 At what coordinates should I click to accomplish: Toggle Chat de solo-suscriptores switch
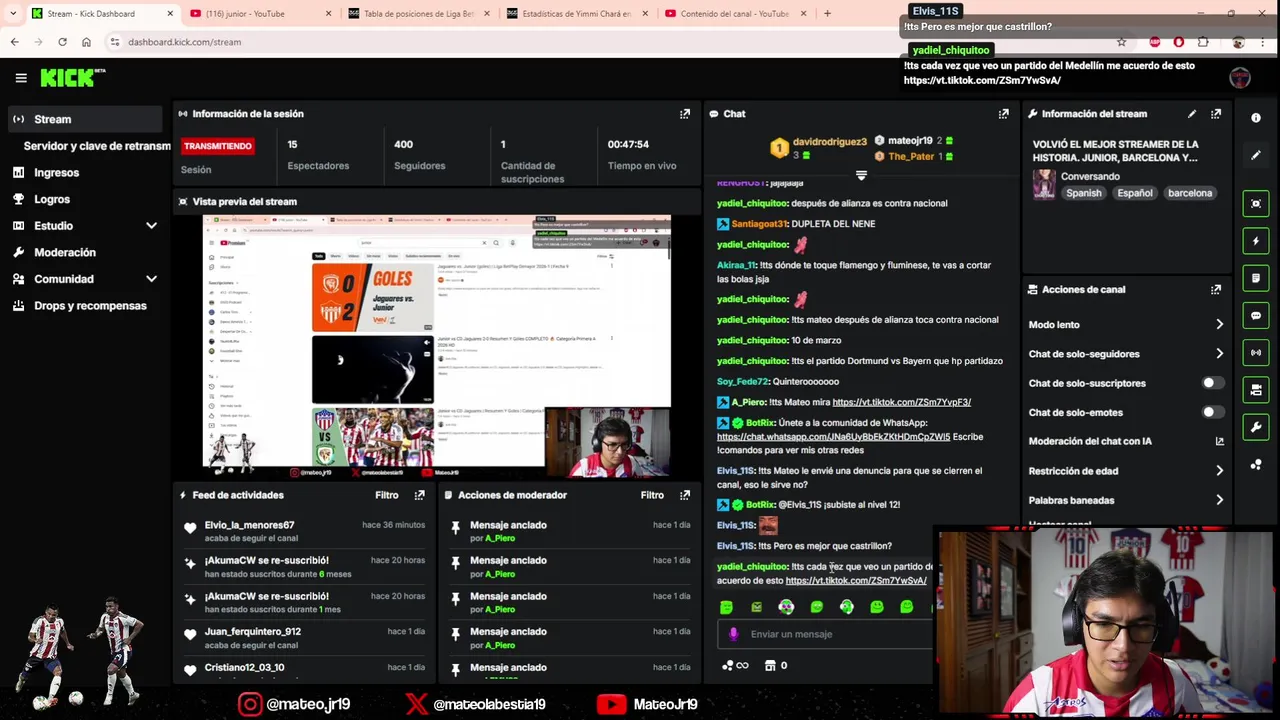pos(1212,383)
